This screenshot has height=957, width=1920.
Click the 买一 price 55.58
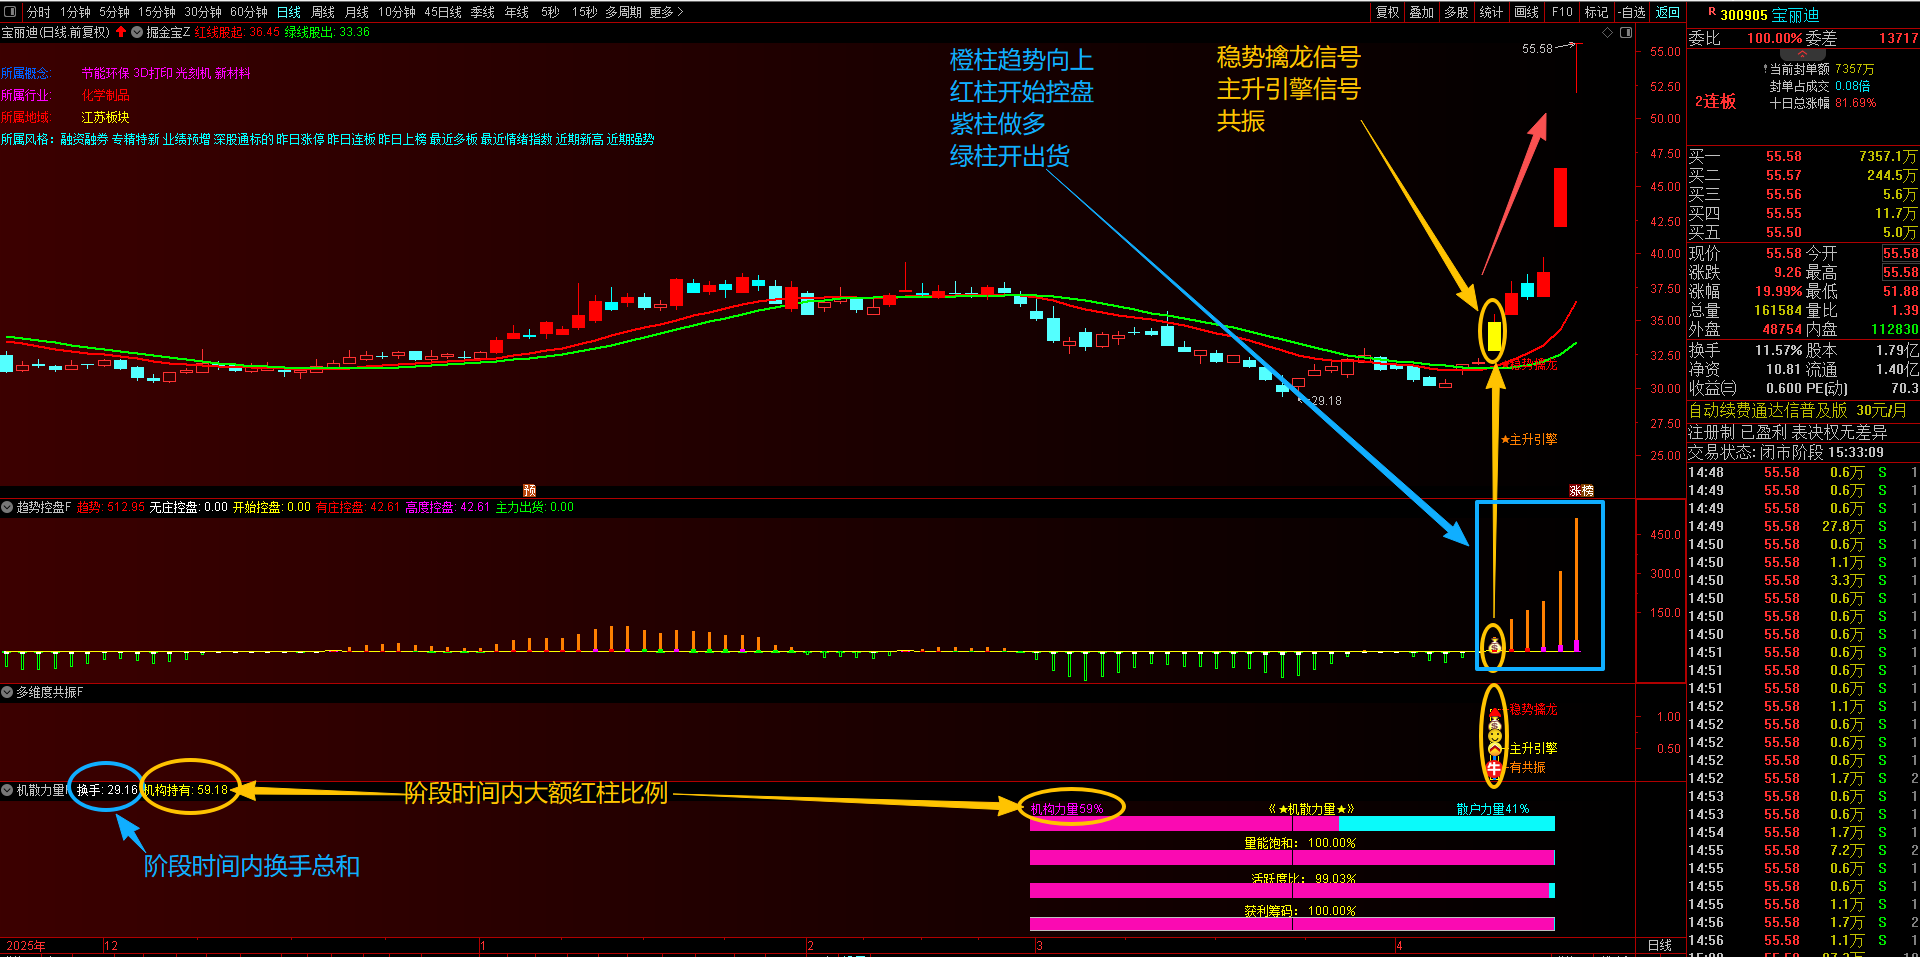[x=1784, y=157]
